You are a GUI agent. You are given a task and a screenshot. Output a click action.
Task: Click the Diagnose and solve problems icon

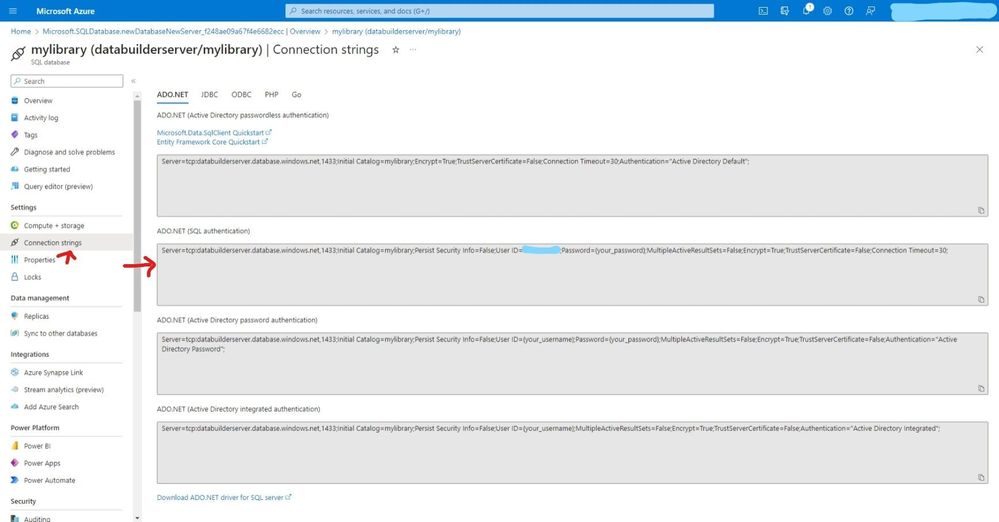click(15, 152)
